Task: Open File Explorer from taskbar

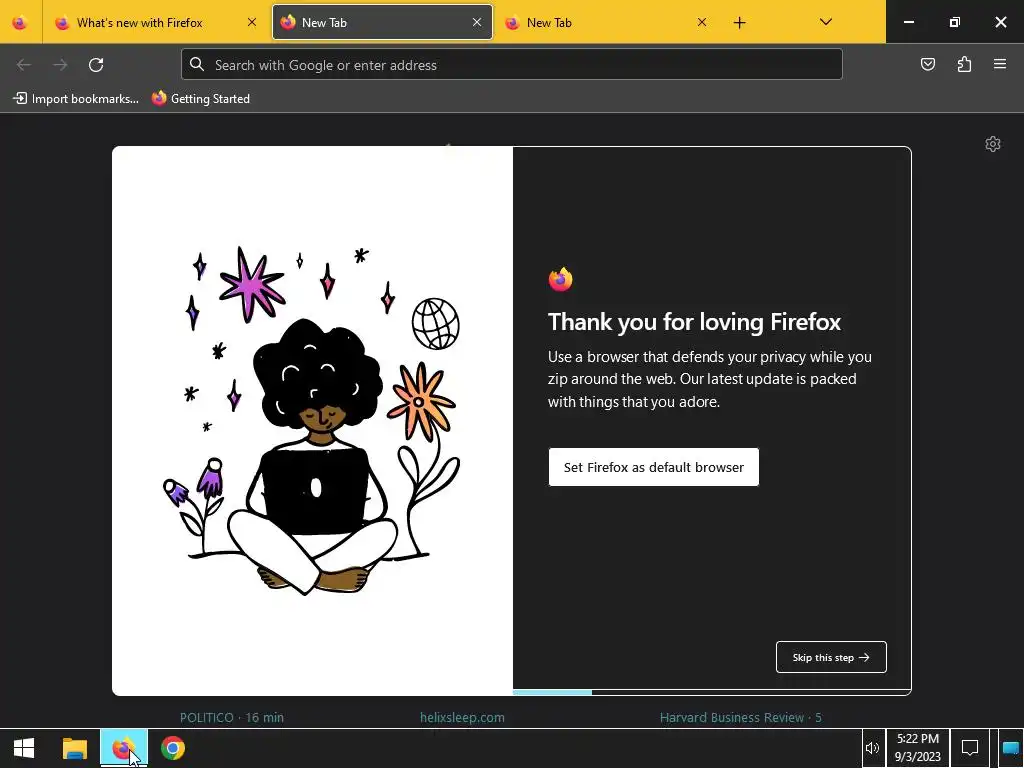Action: pyautogui.click(x=74, y=748)
